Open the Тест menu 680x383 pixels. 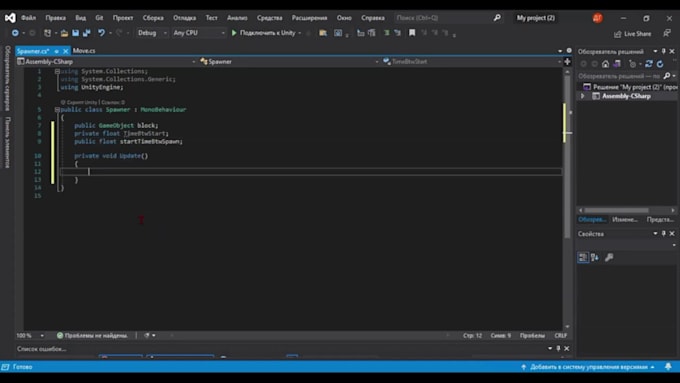pyautogui.click(x=212, y=18)
